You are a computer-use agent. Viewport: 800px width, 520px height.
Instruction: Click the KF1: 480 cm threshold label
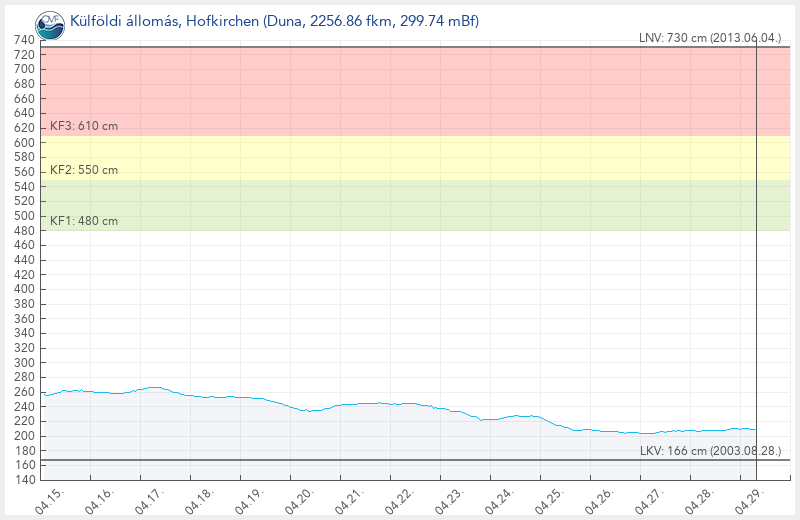83,221
